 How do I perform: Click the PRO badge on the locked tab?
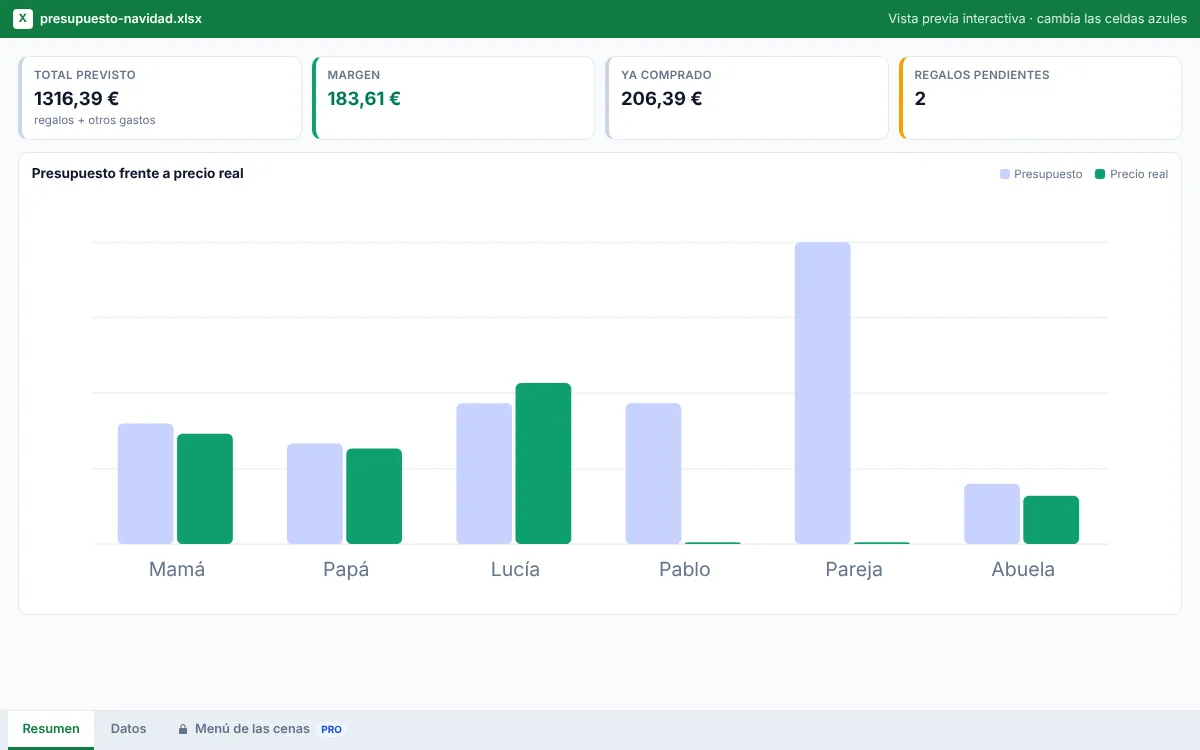point(331,730)
